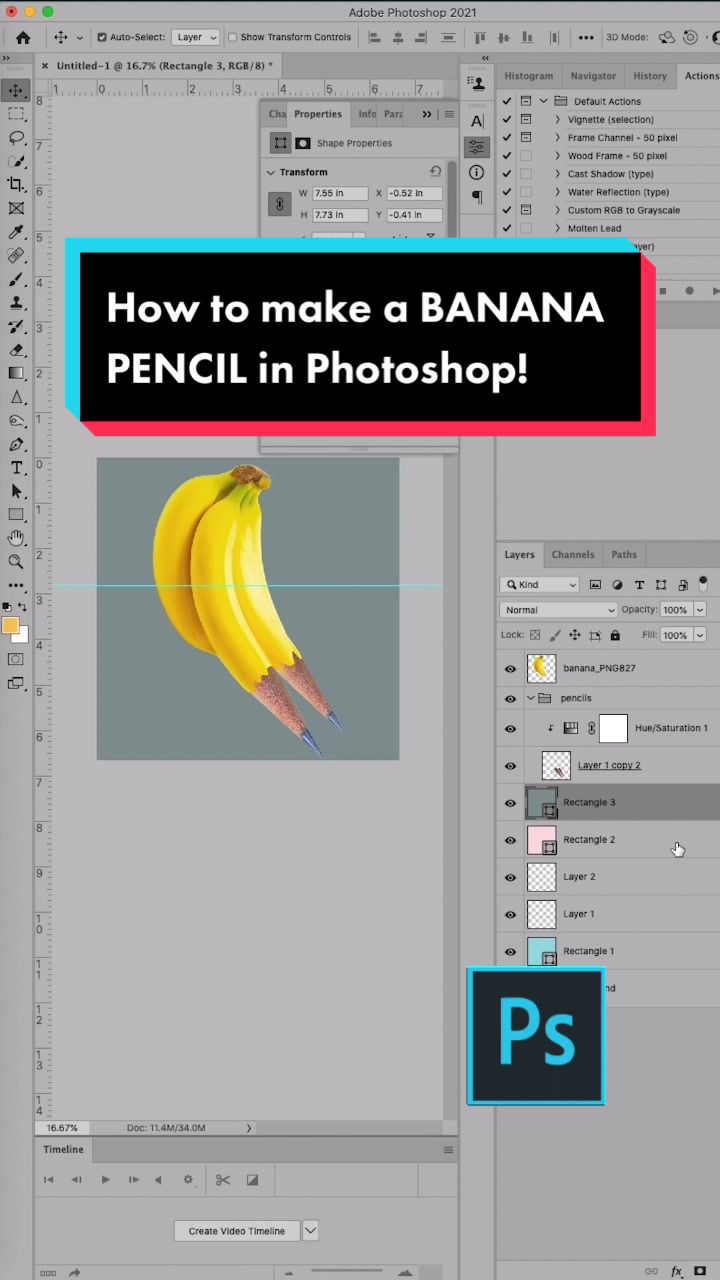
Task: Select the Quick Selection tool
Action: tap(16, 161)
